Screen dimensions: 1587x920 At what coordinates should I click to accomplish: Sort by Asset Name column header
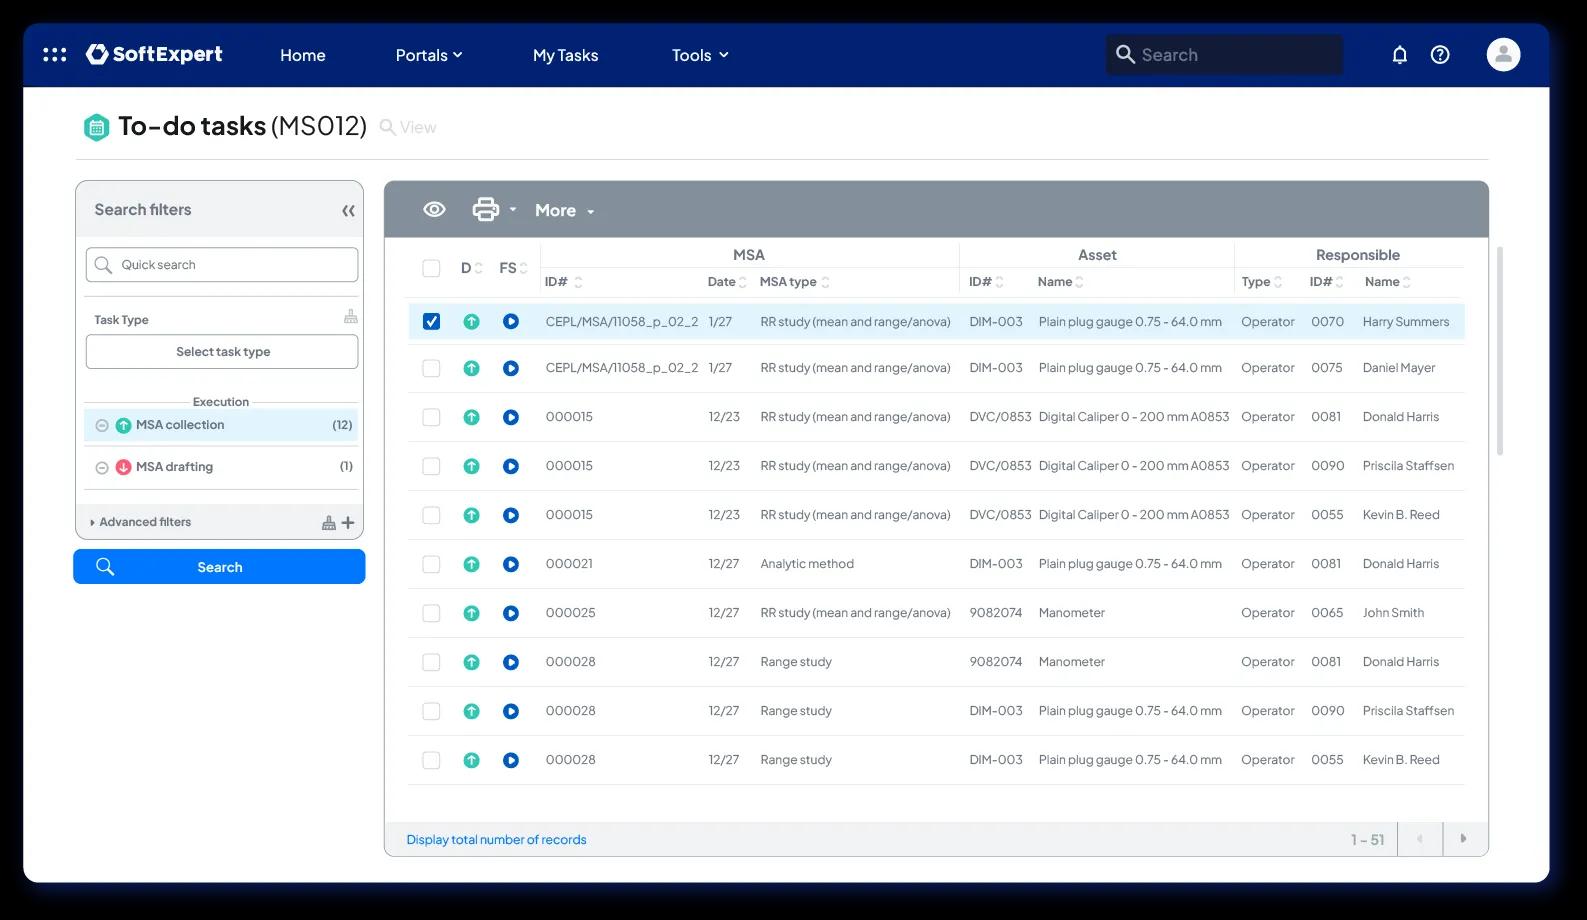click(1060, 282)
